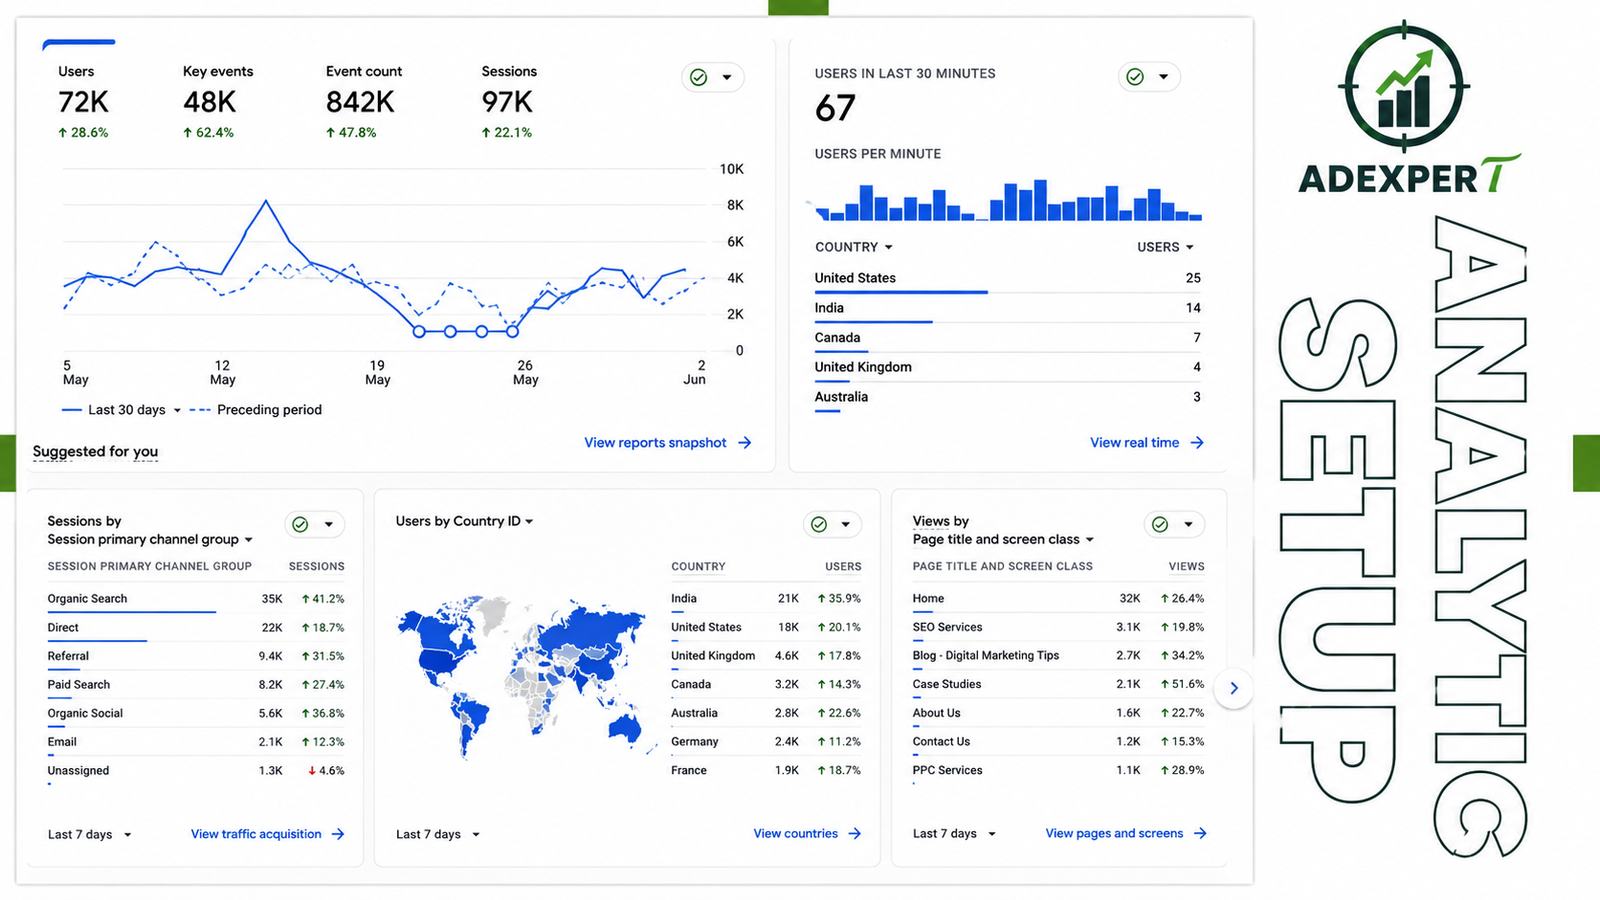Open the USERS metric dropdown in realtime card
This screenshot has width=1600, height=900.
[x=1189, y=247]
